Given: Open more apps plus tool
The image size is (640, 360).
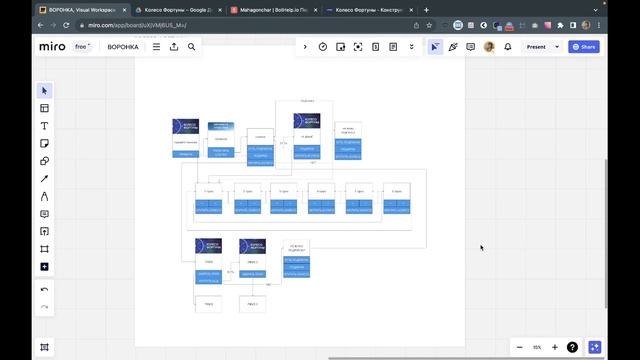Looking at the screenshot, I should (x=44, y=267).
